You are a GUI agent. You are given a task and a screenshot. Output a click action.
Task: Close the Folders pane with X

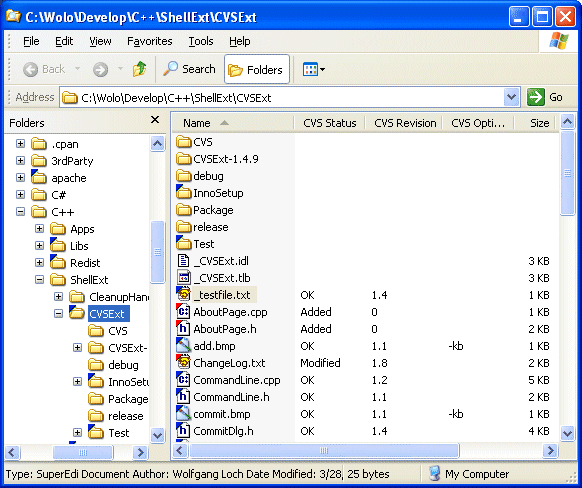tap(155, 120)
